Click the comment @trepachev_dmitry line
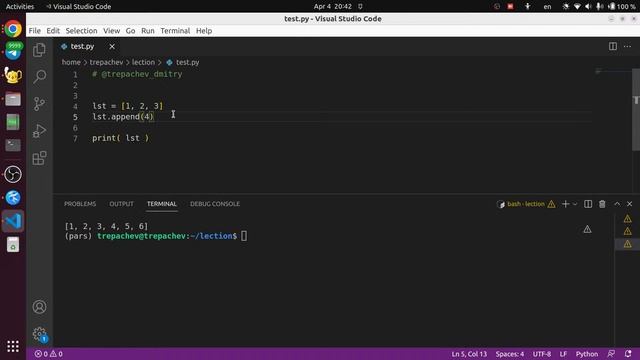The width and height of the screenshot is (640, 360). tap(137, 74)
